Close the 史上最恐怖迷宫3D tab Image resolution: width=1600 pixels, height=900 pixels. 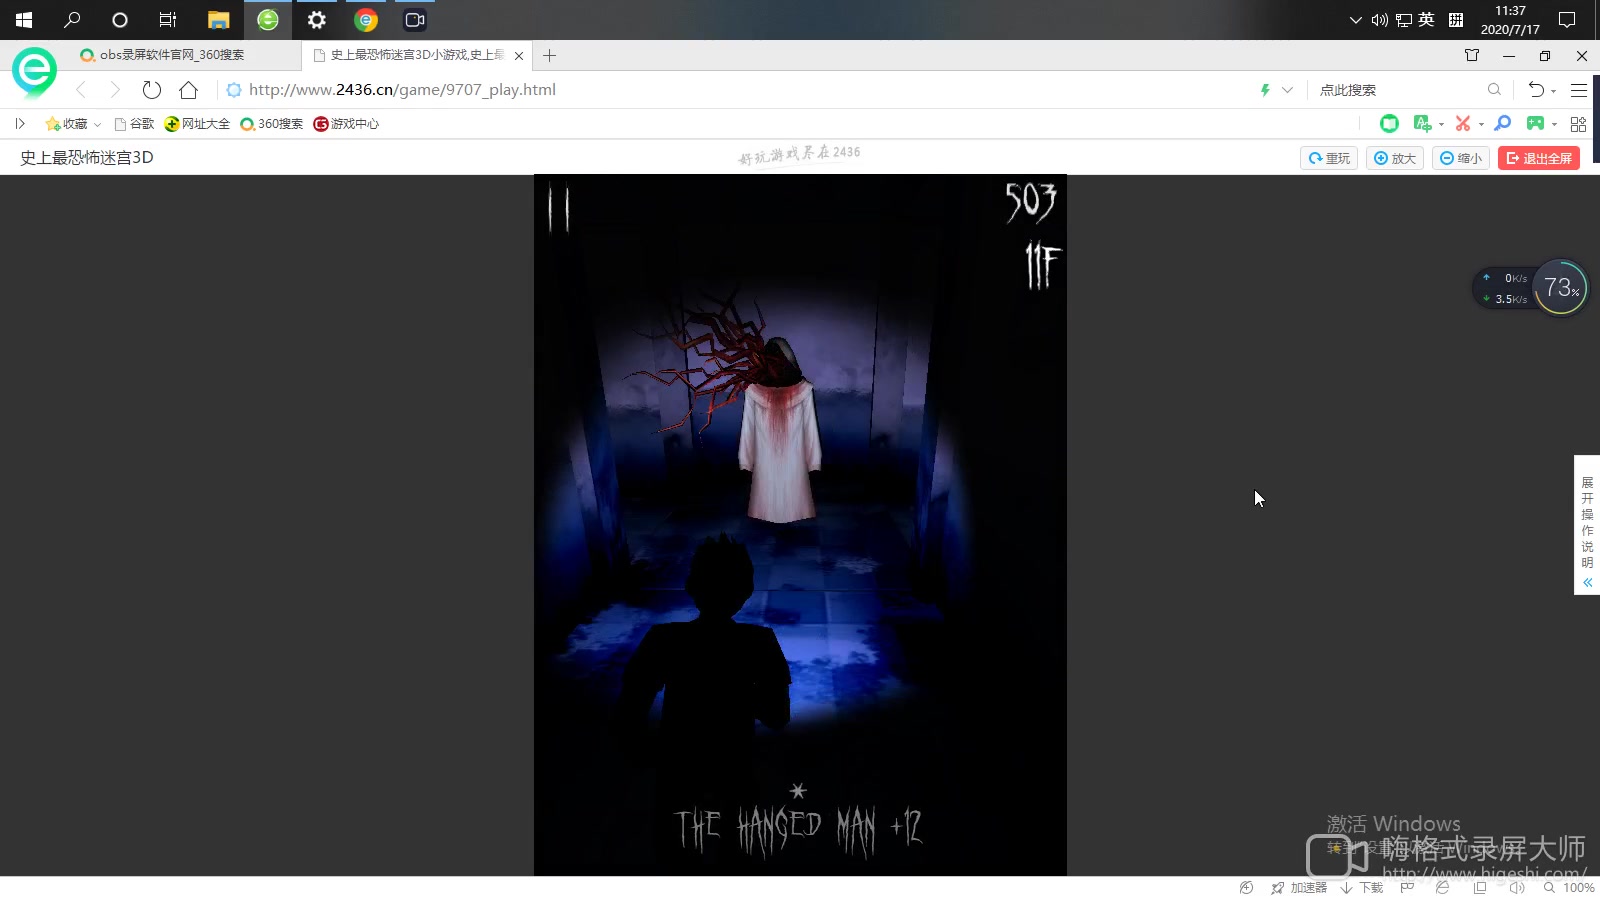click(x=519, y=56)
